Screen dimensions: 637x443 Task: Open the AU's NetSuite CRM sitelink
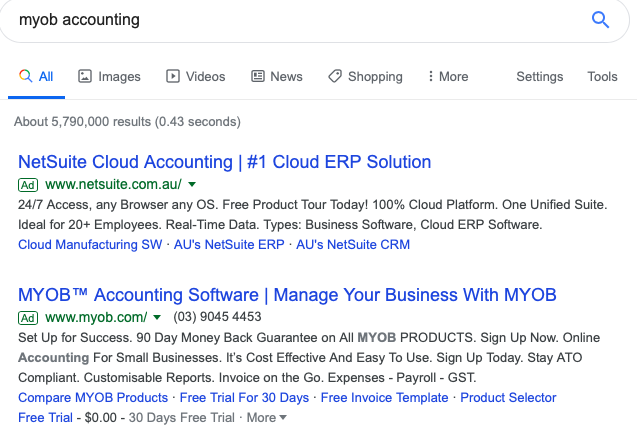[x=353, y=245]
